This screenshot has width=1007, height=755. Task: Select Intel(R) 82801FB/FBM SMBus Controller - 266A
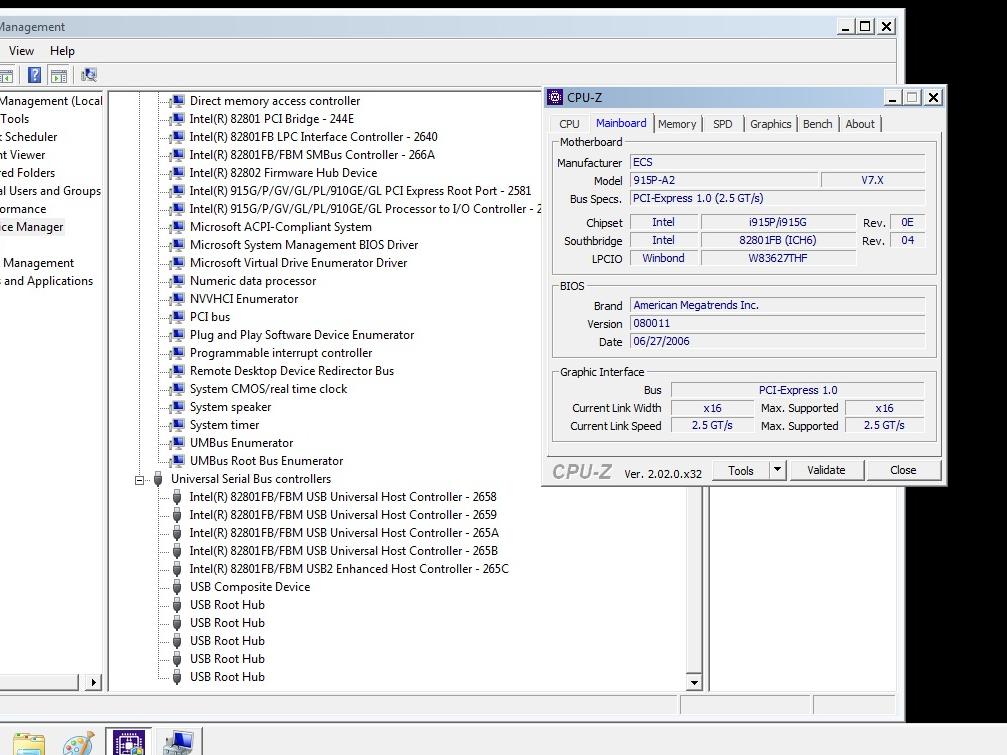[x=312, y=155]
